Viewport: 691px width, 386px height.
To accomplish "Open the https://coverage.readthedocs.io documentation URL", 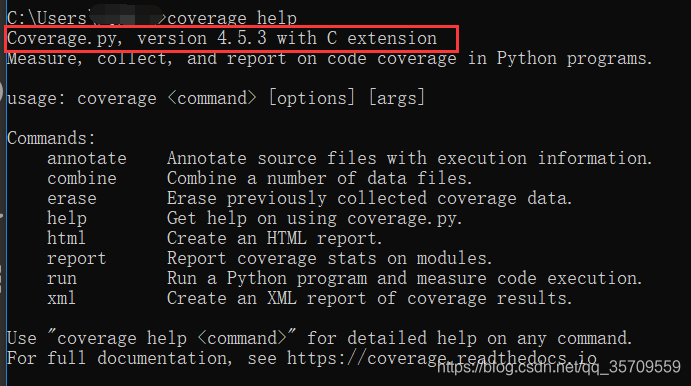I will click(x=442, y=358).
